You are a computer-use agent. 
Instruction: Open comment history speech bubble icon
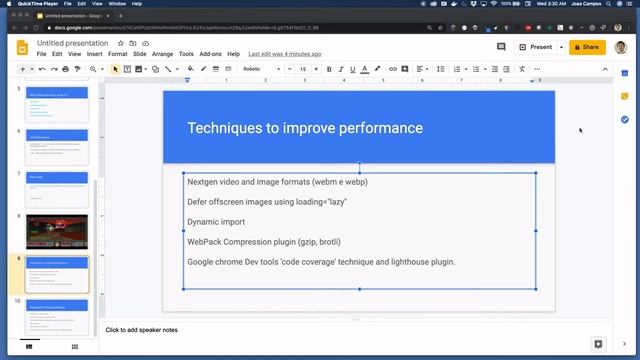point(501,47)
